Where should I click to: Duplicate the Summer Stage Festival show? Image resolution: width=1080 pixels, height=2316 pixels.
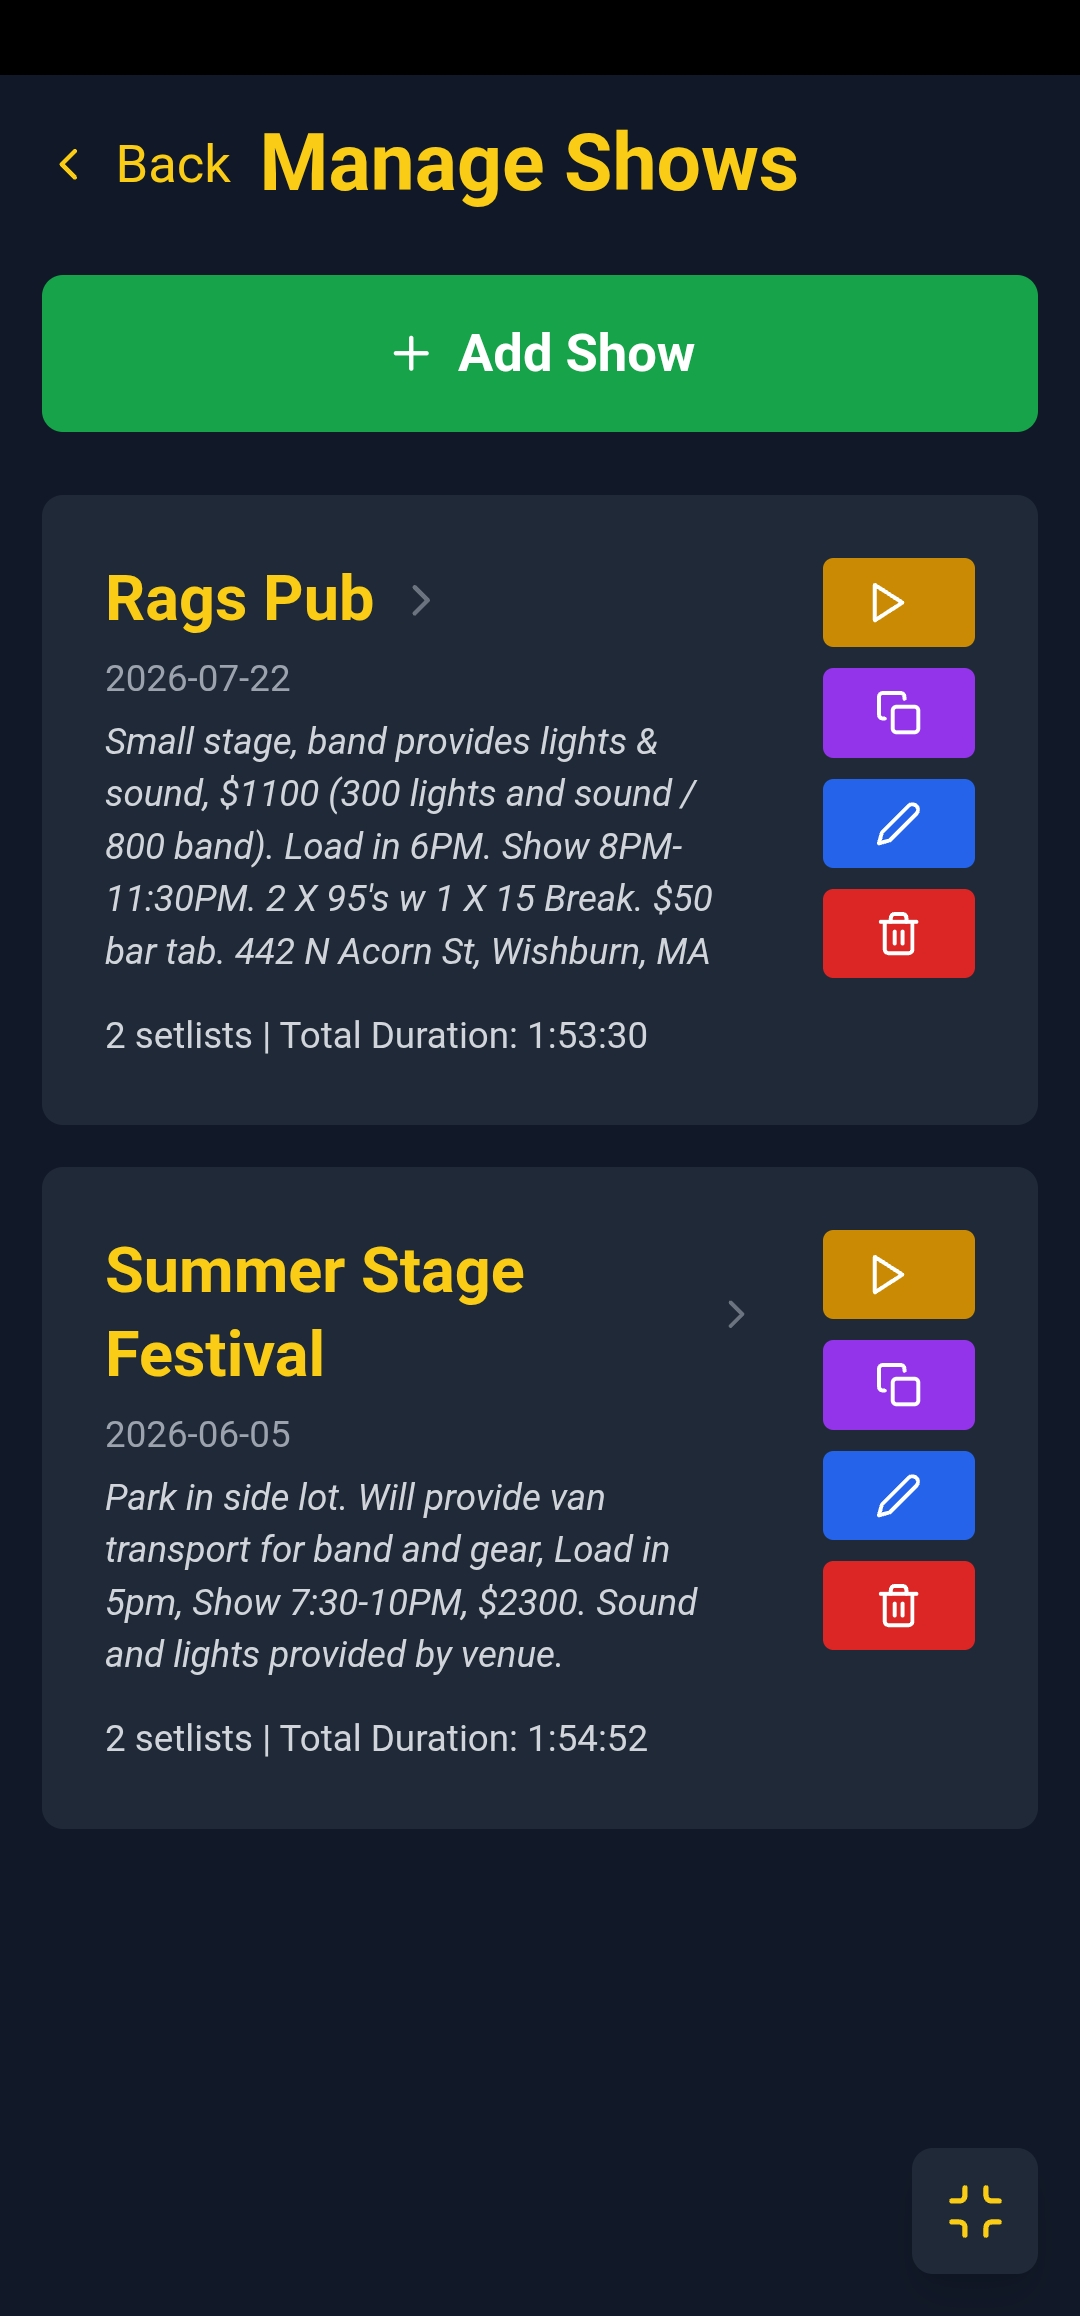[897, 1385]
